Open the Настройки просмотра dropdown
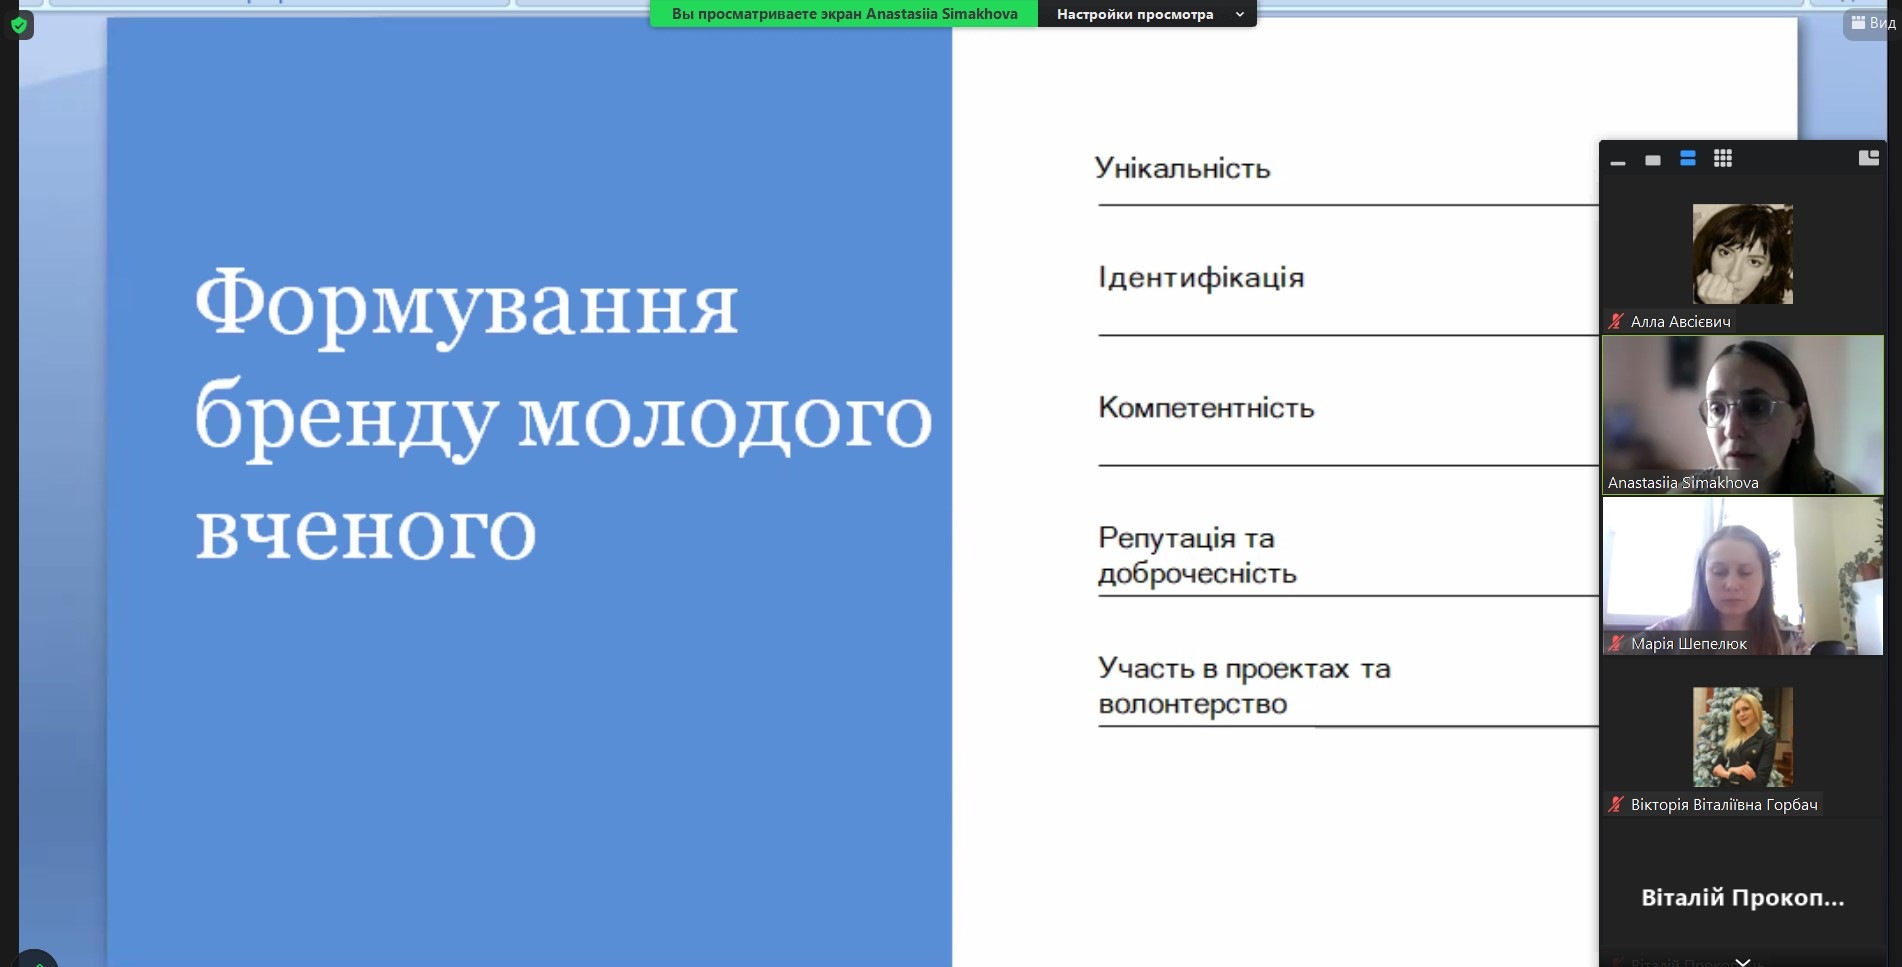 click(1135, 14)
